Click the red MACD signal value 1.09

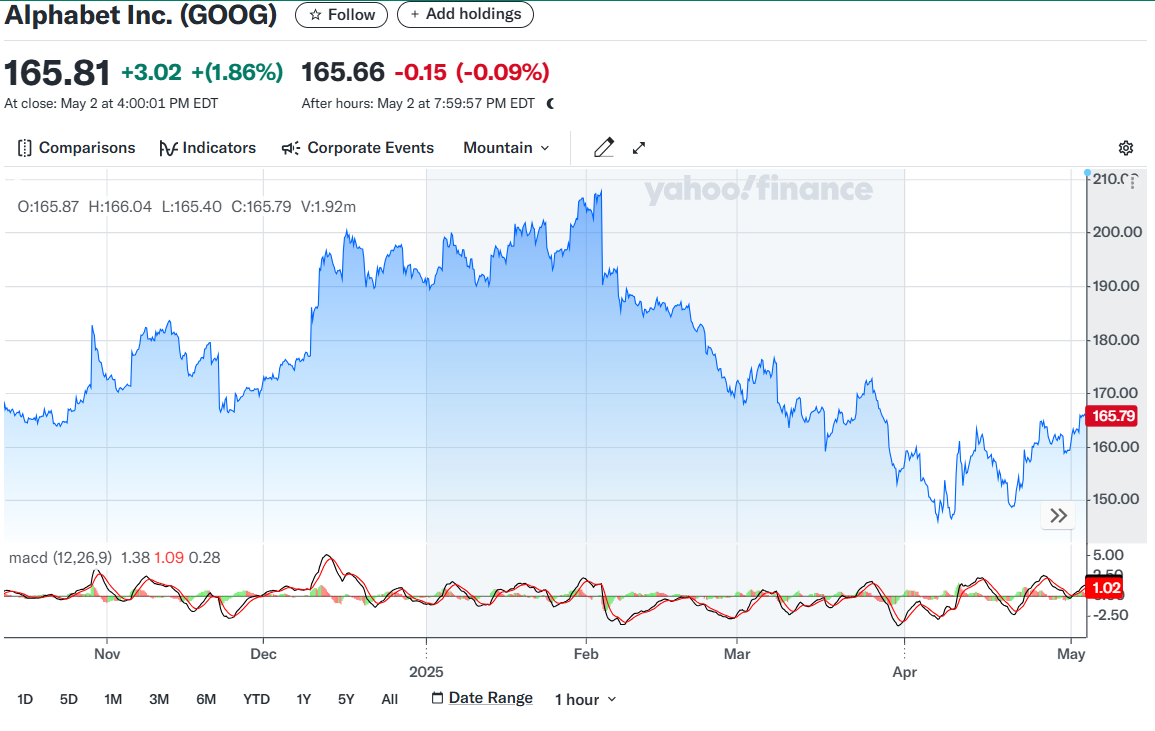169,558
